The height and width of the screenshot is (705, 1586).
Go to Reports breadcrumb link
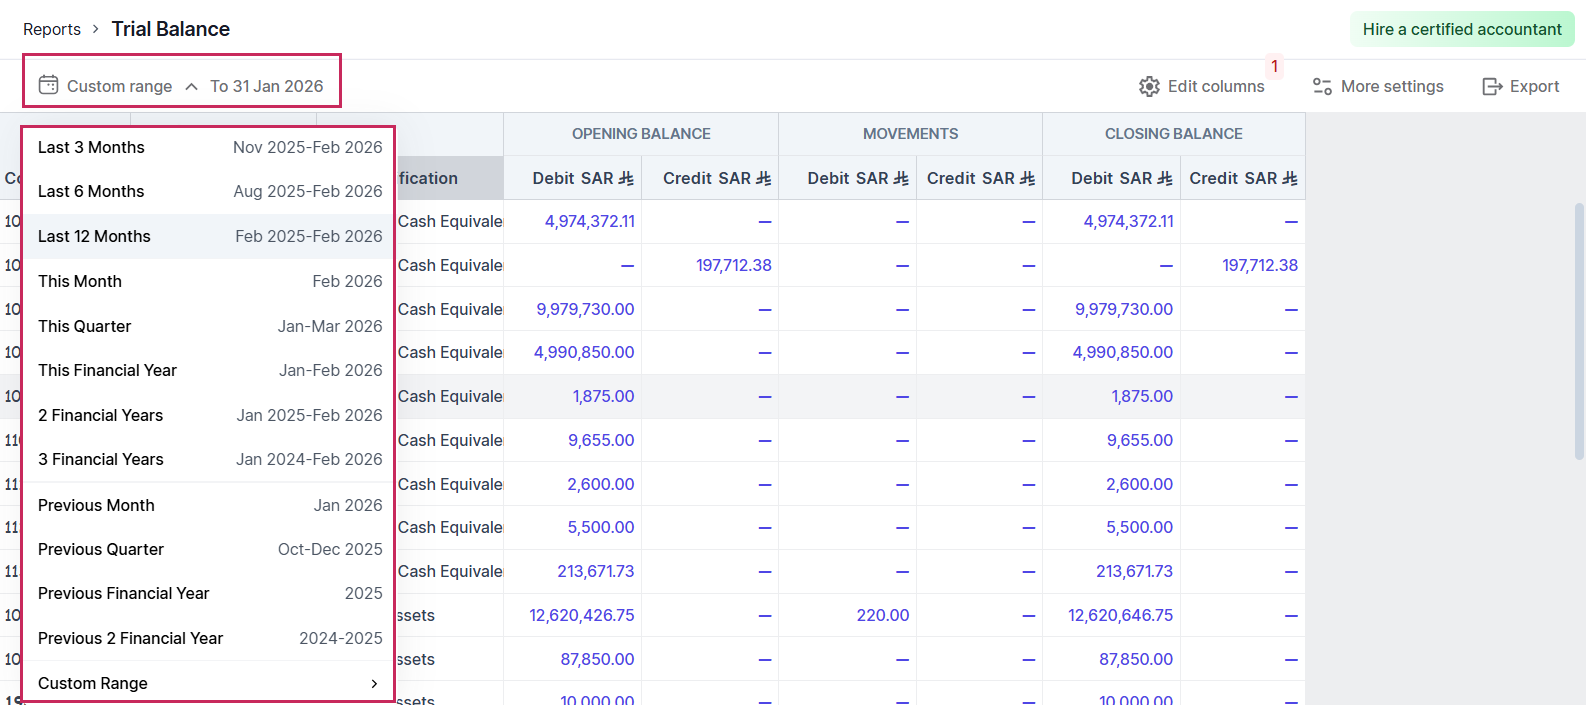52,29
